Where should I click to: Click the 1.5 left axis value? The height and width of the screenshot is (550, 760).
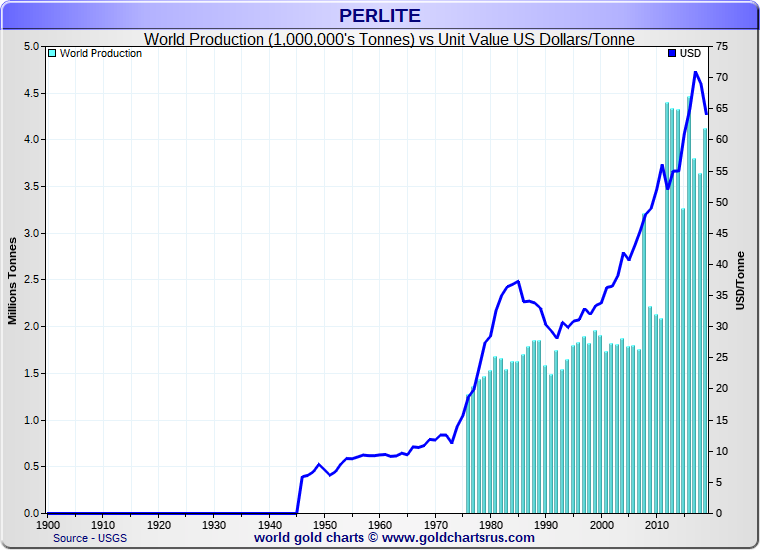pos(31,373)
